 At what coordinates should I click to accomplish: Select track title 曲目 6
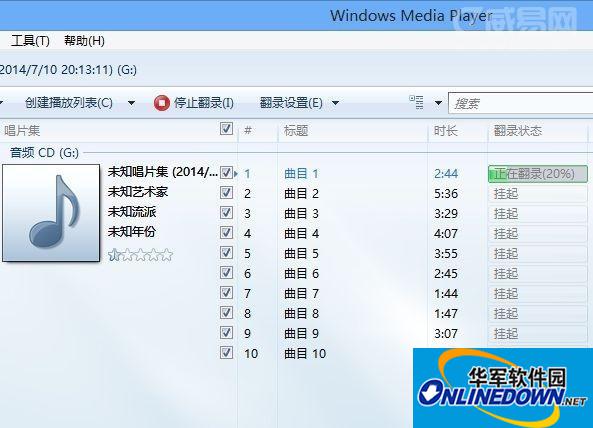click(x=301, y=274)
